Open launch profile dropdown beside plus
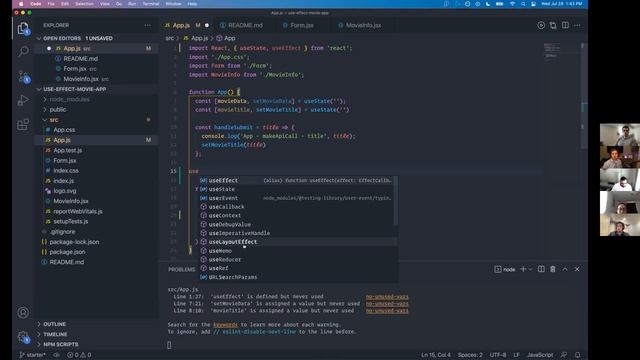640x360 pixels. point(530,269)
